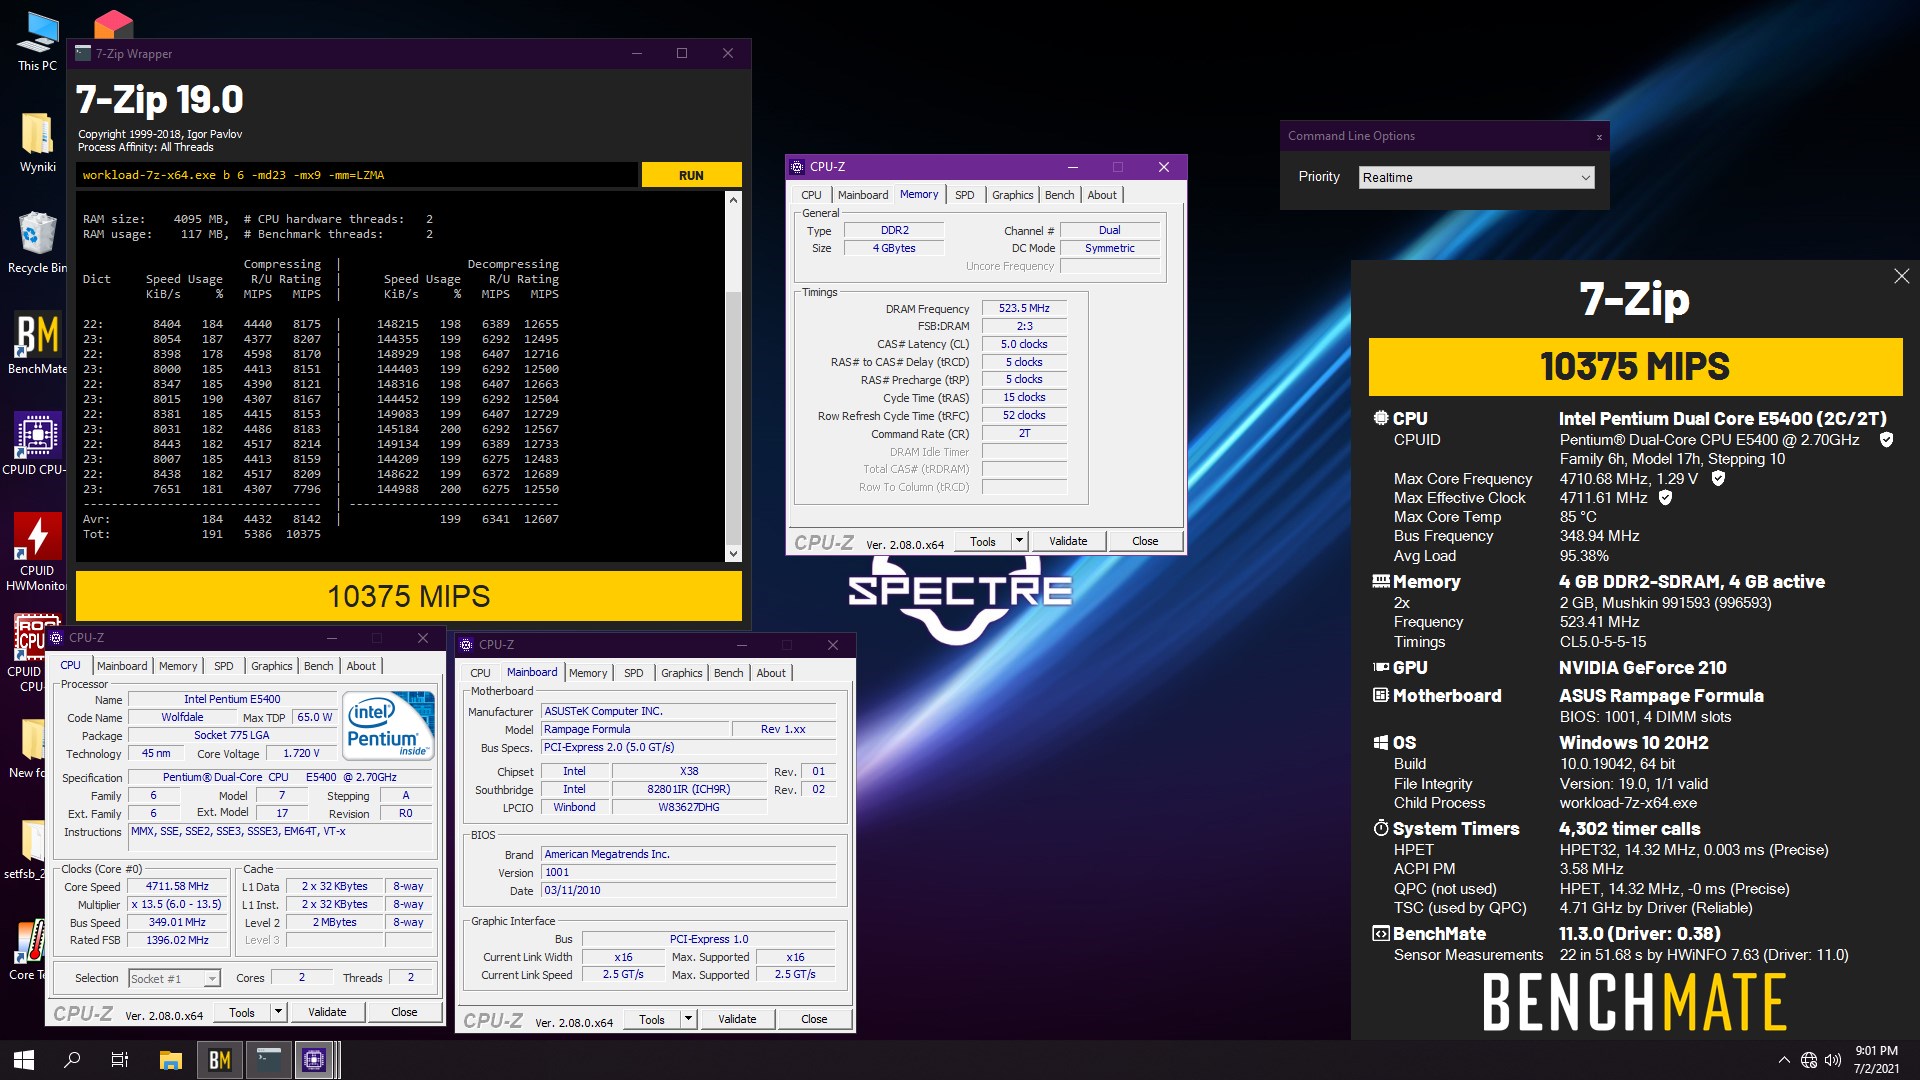Viewport: 1920px width, 1080px height.
Task: Click the Rampage Formula model field
Action: click(634, 730)
